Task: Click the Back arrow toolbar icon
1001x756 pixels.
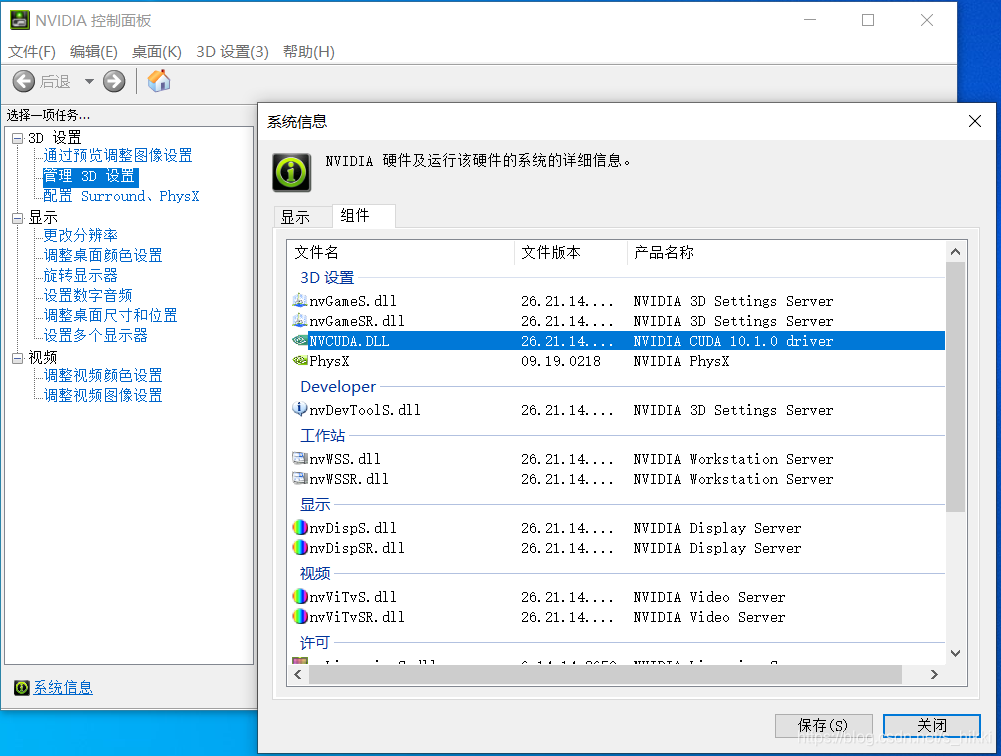Action: [24, 82]
